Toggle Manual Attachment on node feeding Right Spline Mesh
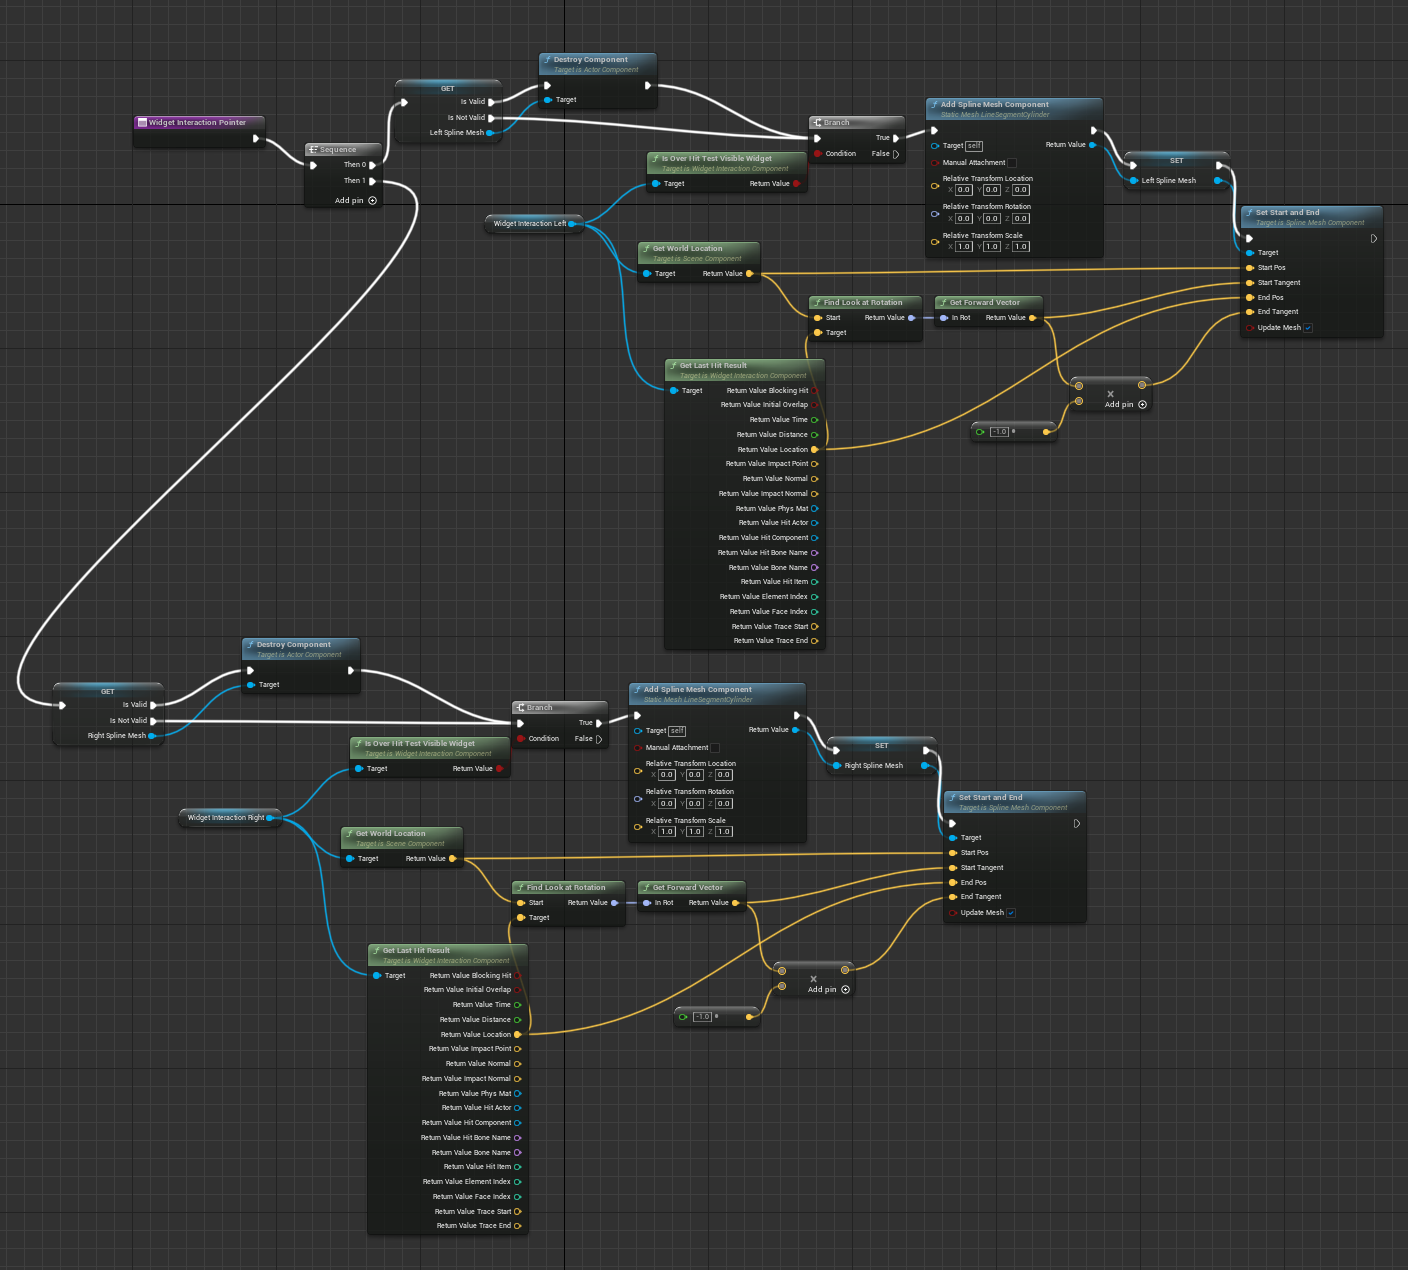The image size is (1408, 1270). click(714, 748)
